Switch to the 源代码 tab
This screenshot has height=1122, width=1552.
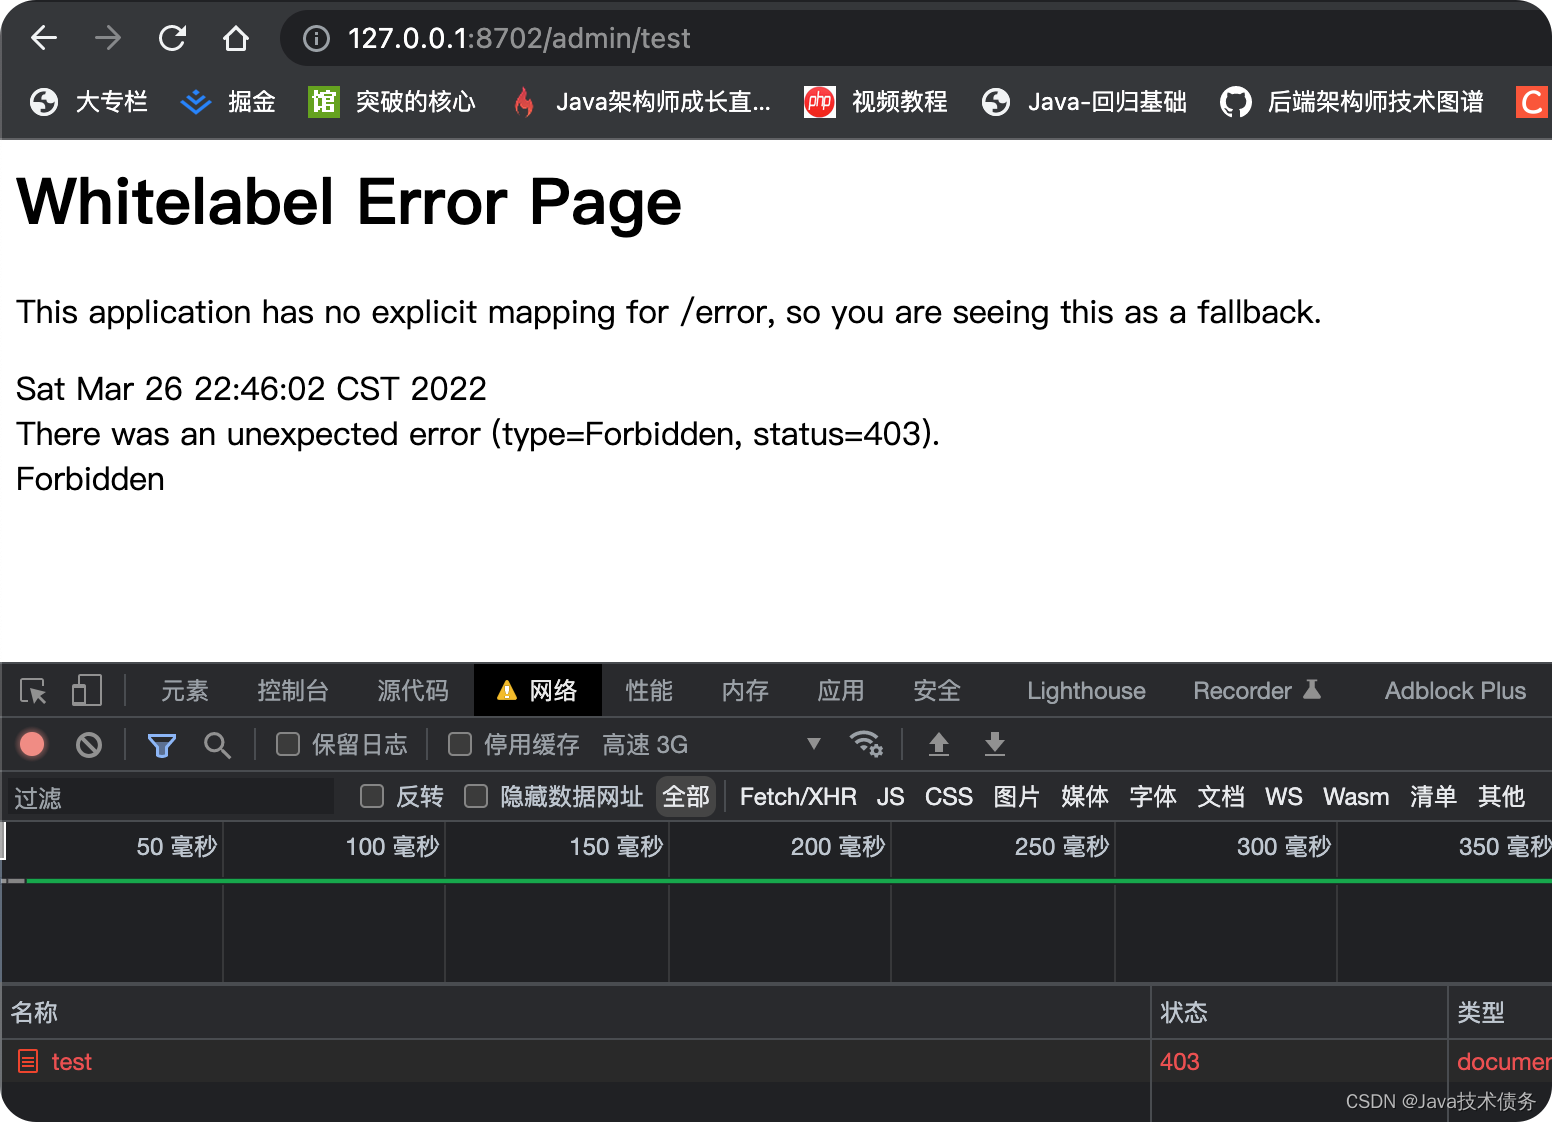(413, 691)
